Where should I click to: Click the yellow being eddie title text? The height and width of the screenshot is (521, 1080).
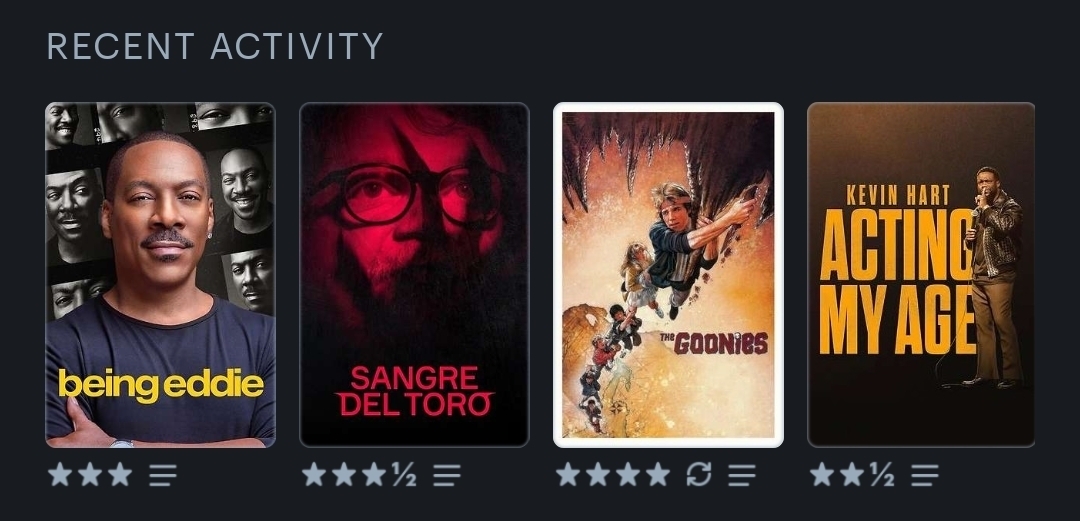pos(161,385)
